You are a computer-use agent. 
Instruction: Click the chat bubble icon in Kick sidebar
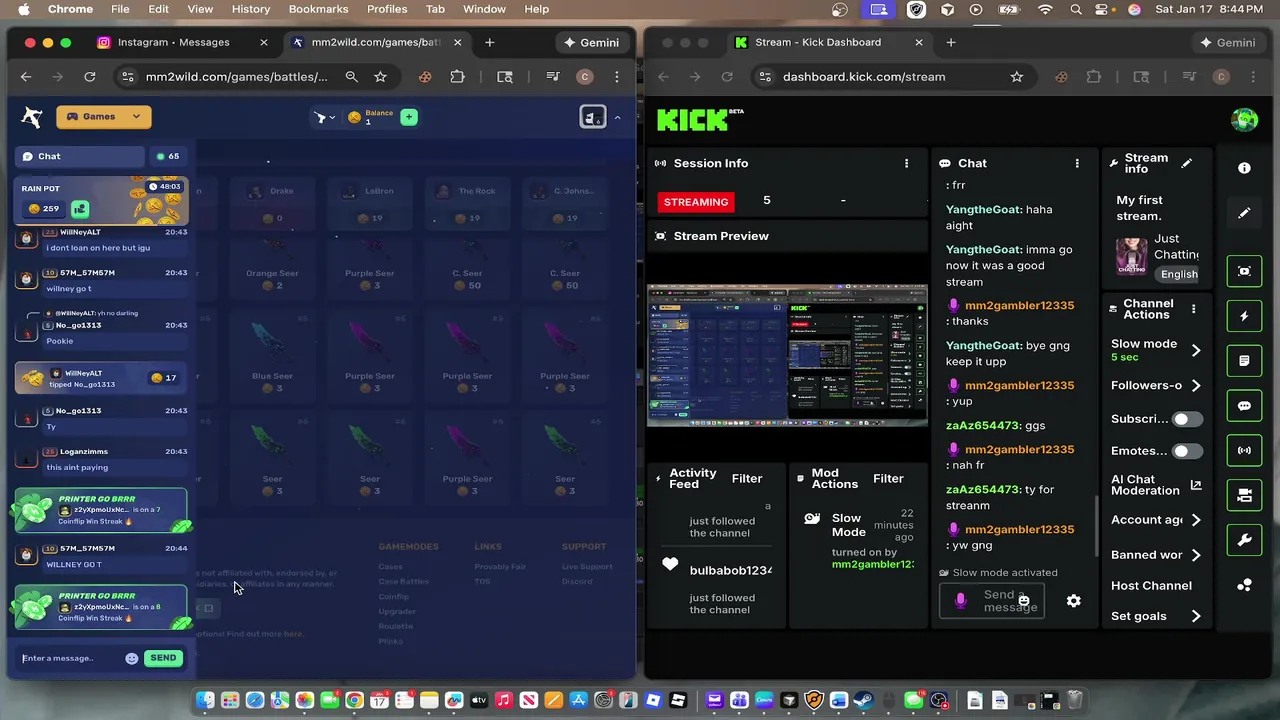[x=1244, y=406]
